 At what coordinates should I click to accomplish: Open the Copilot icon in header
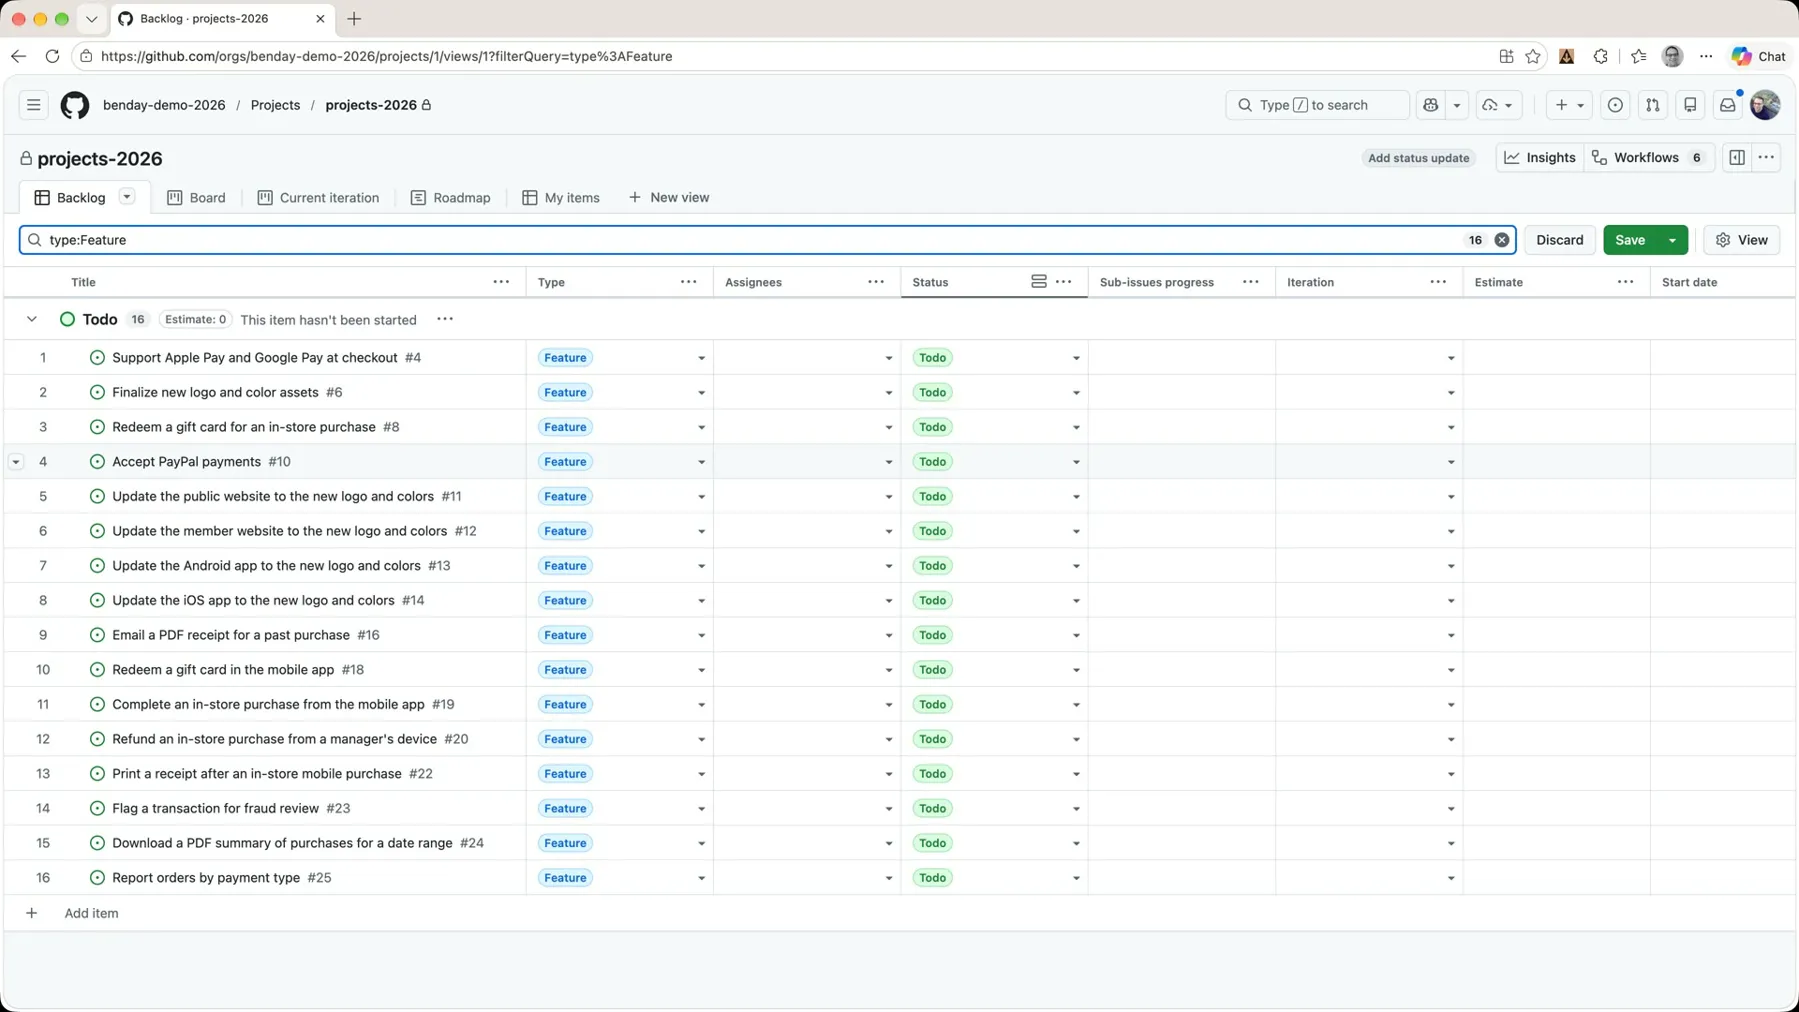click(x=1431, y=105)
